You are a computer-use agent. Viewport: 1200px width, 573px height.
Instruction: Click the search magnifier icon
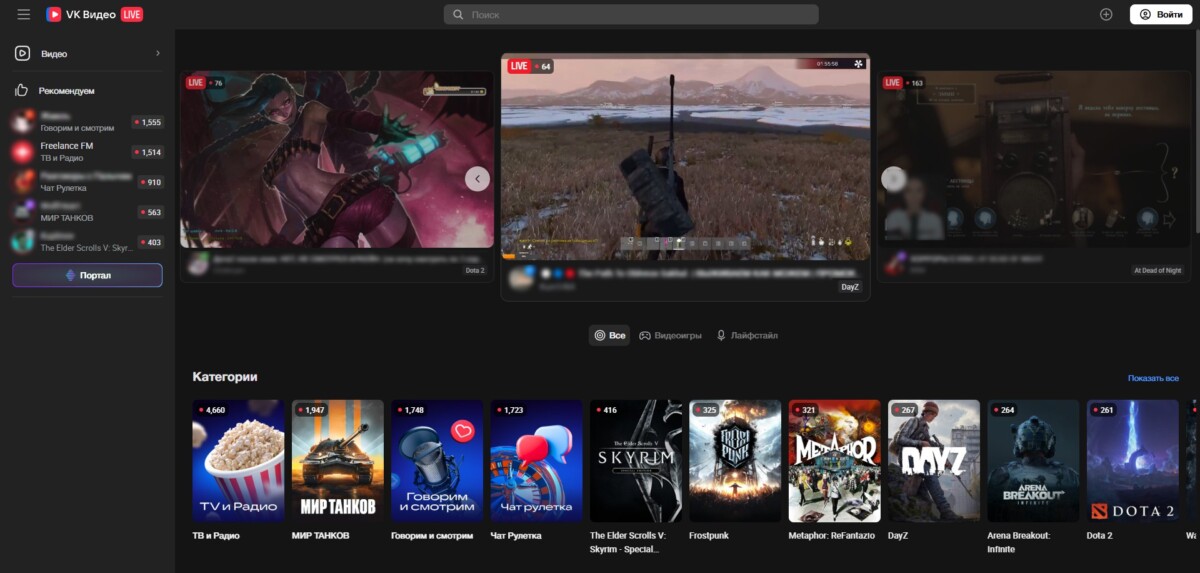[x=458, y=15]
